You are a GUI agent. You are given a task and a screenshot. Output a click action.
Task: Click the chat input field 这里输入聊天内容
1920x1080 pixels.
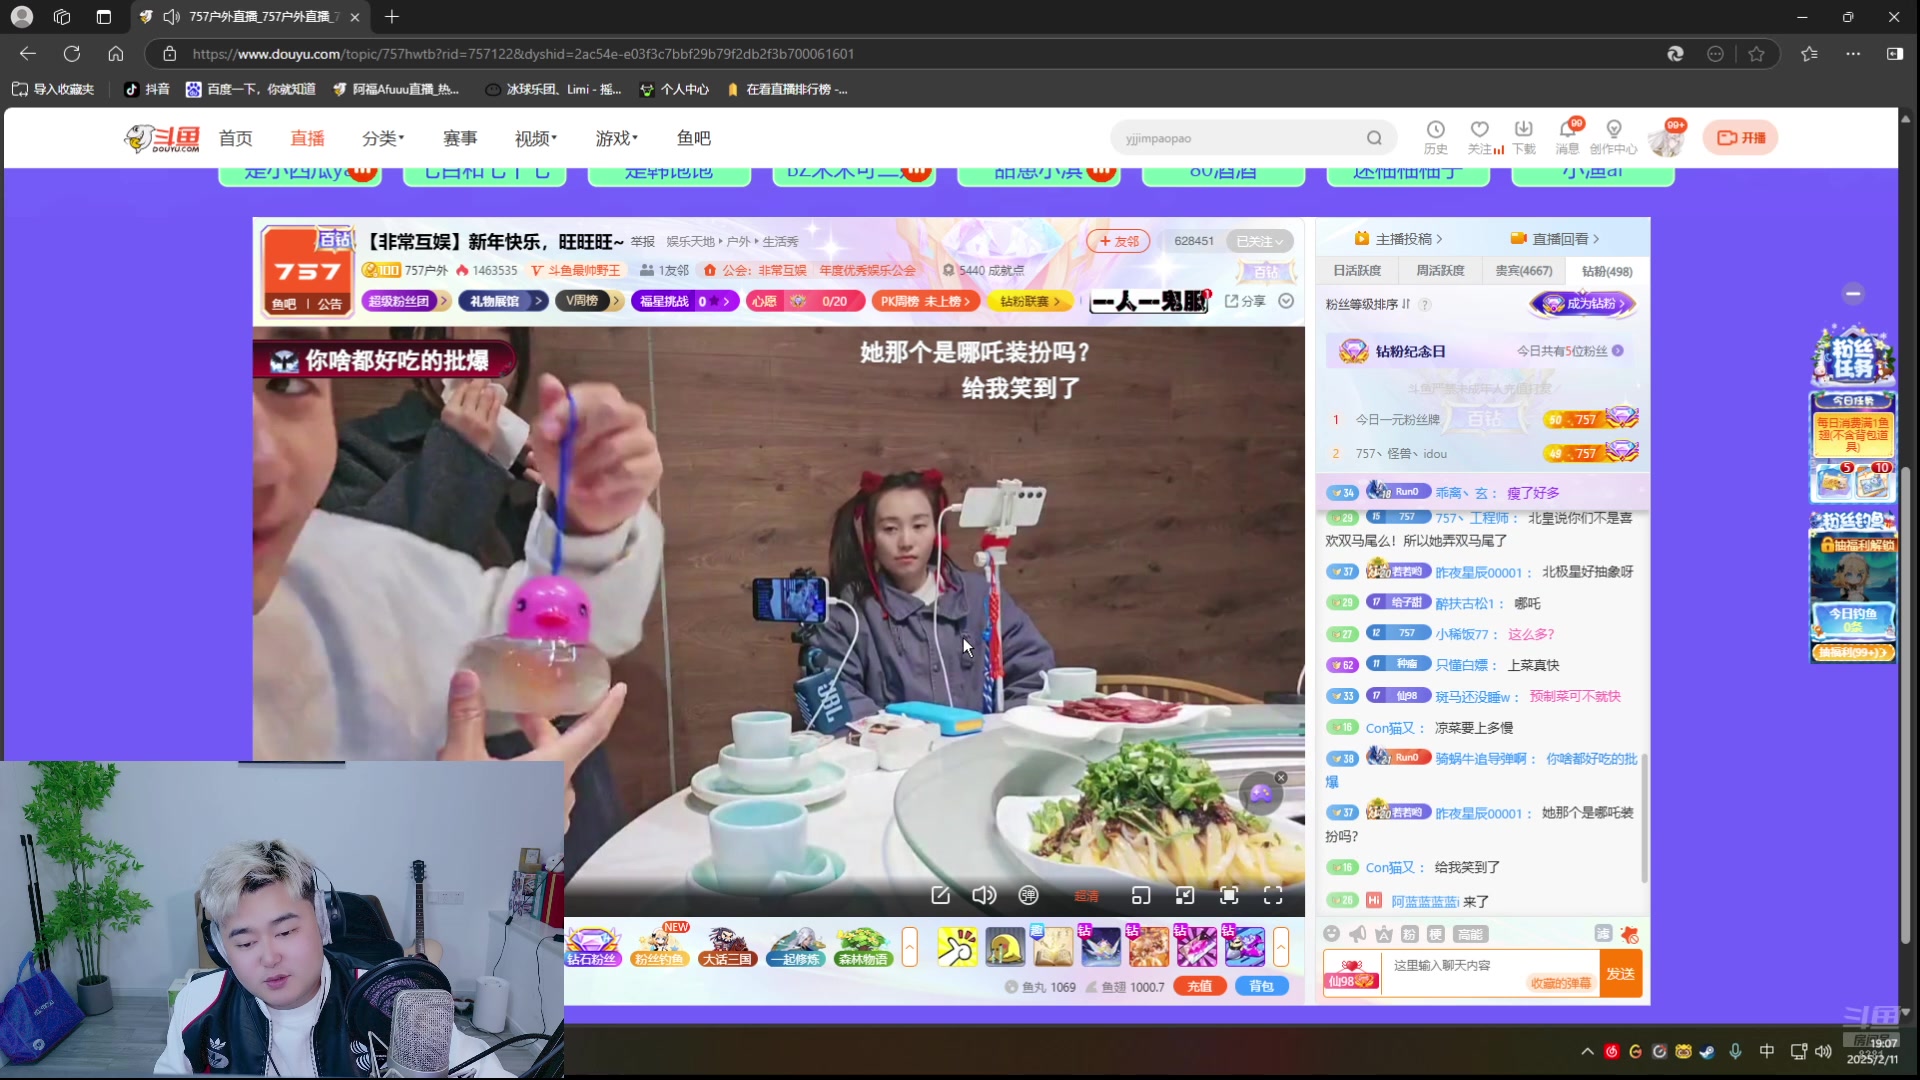point(1470,966)
